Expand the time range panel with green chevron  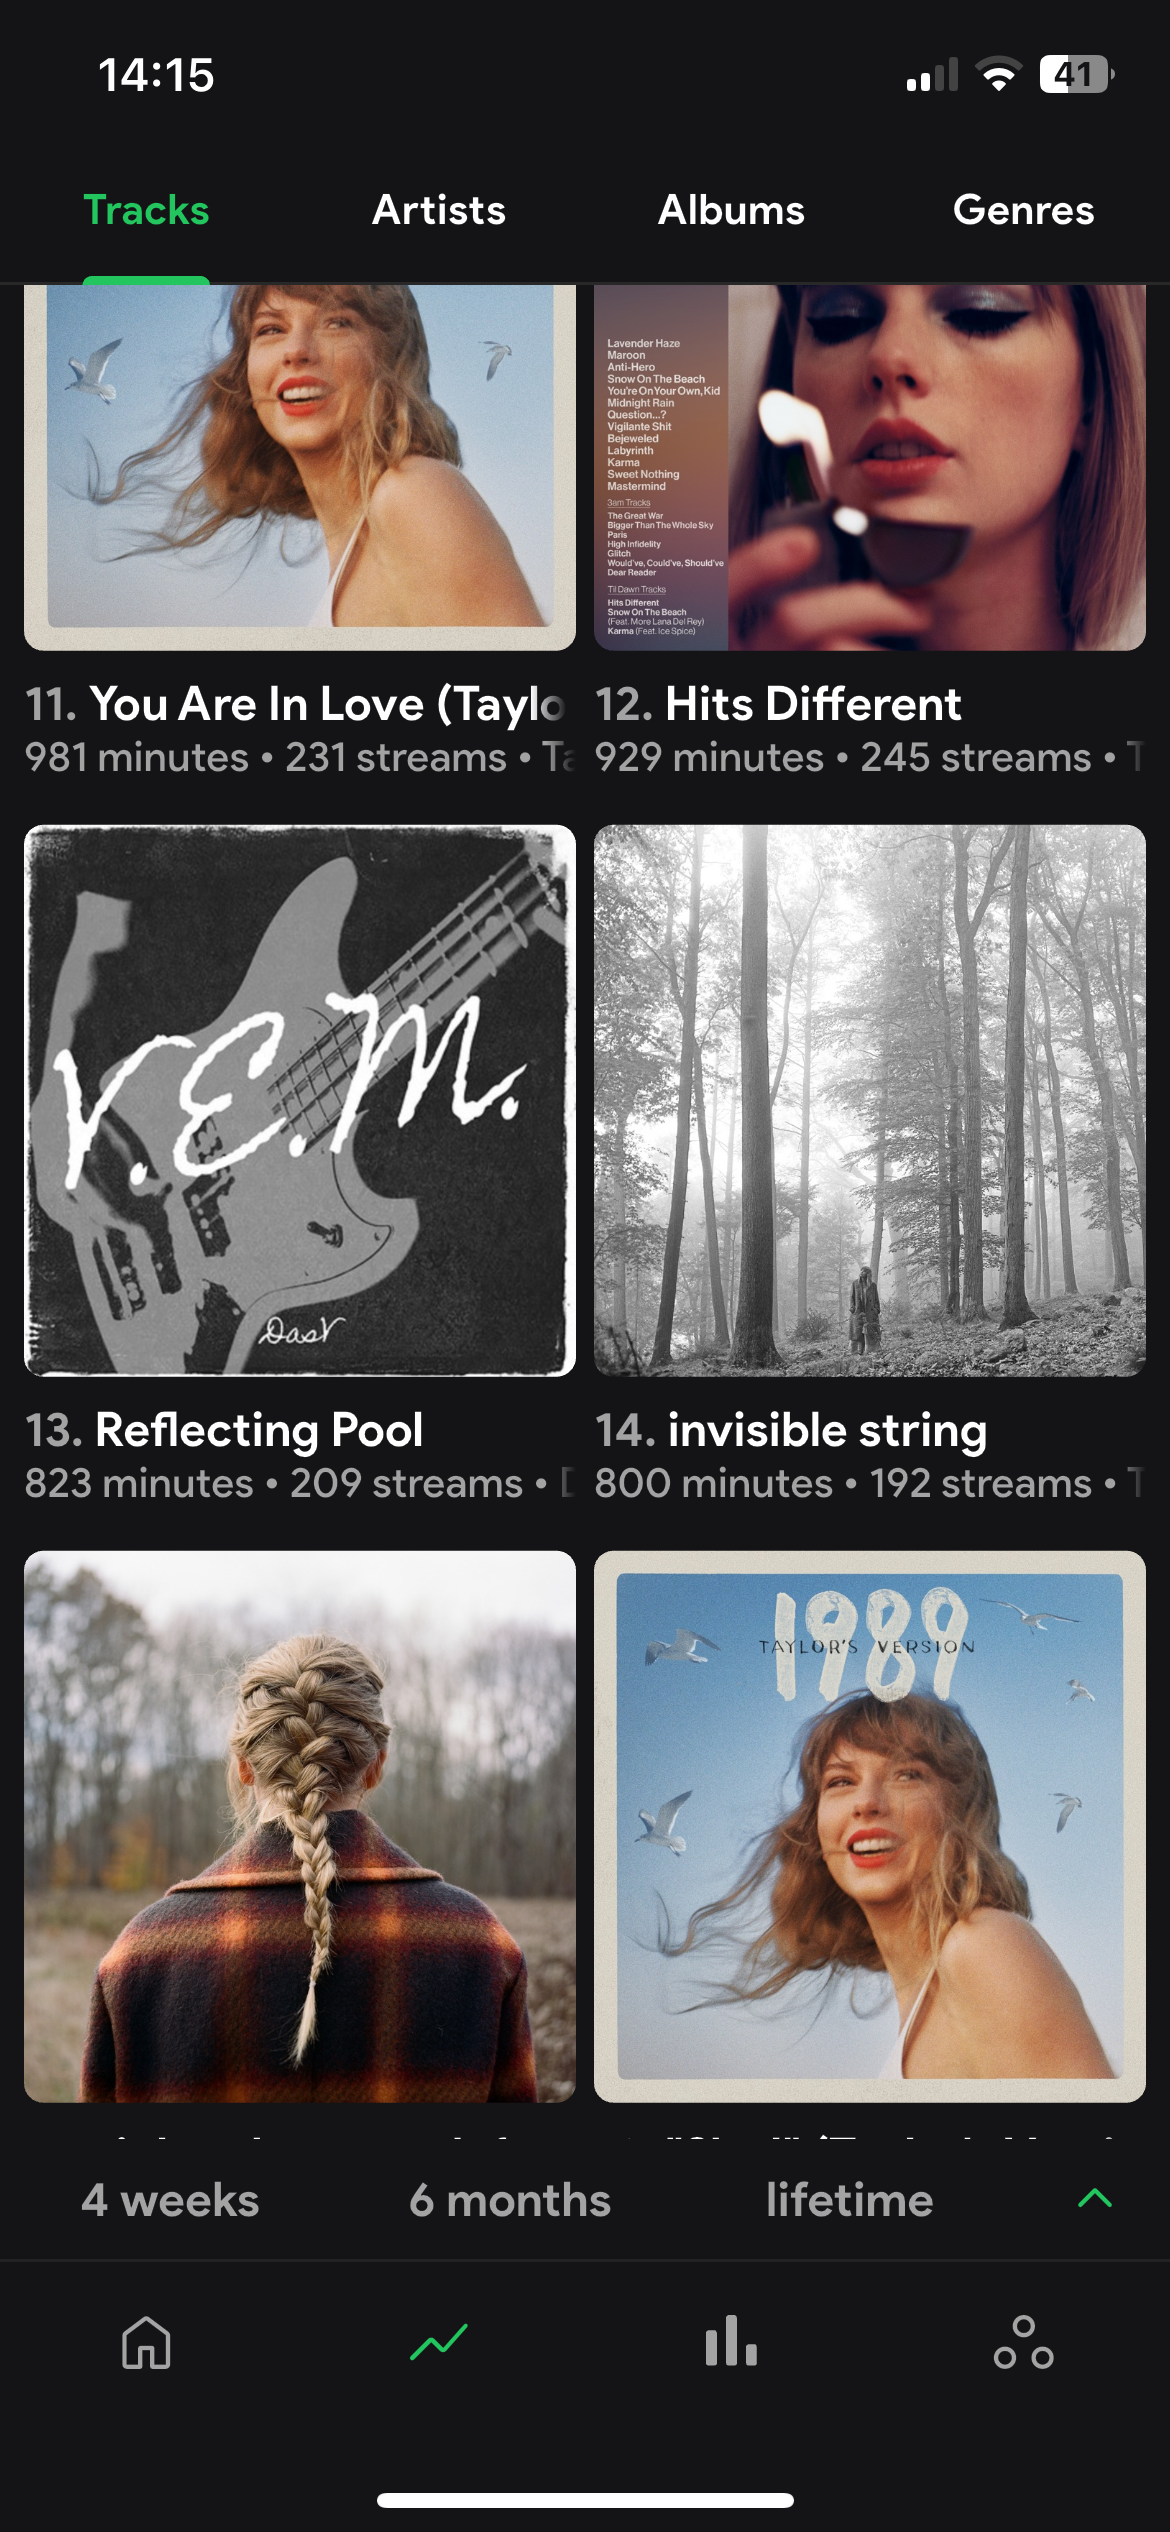click(x=1095, y=2198)
